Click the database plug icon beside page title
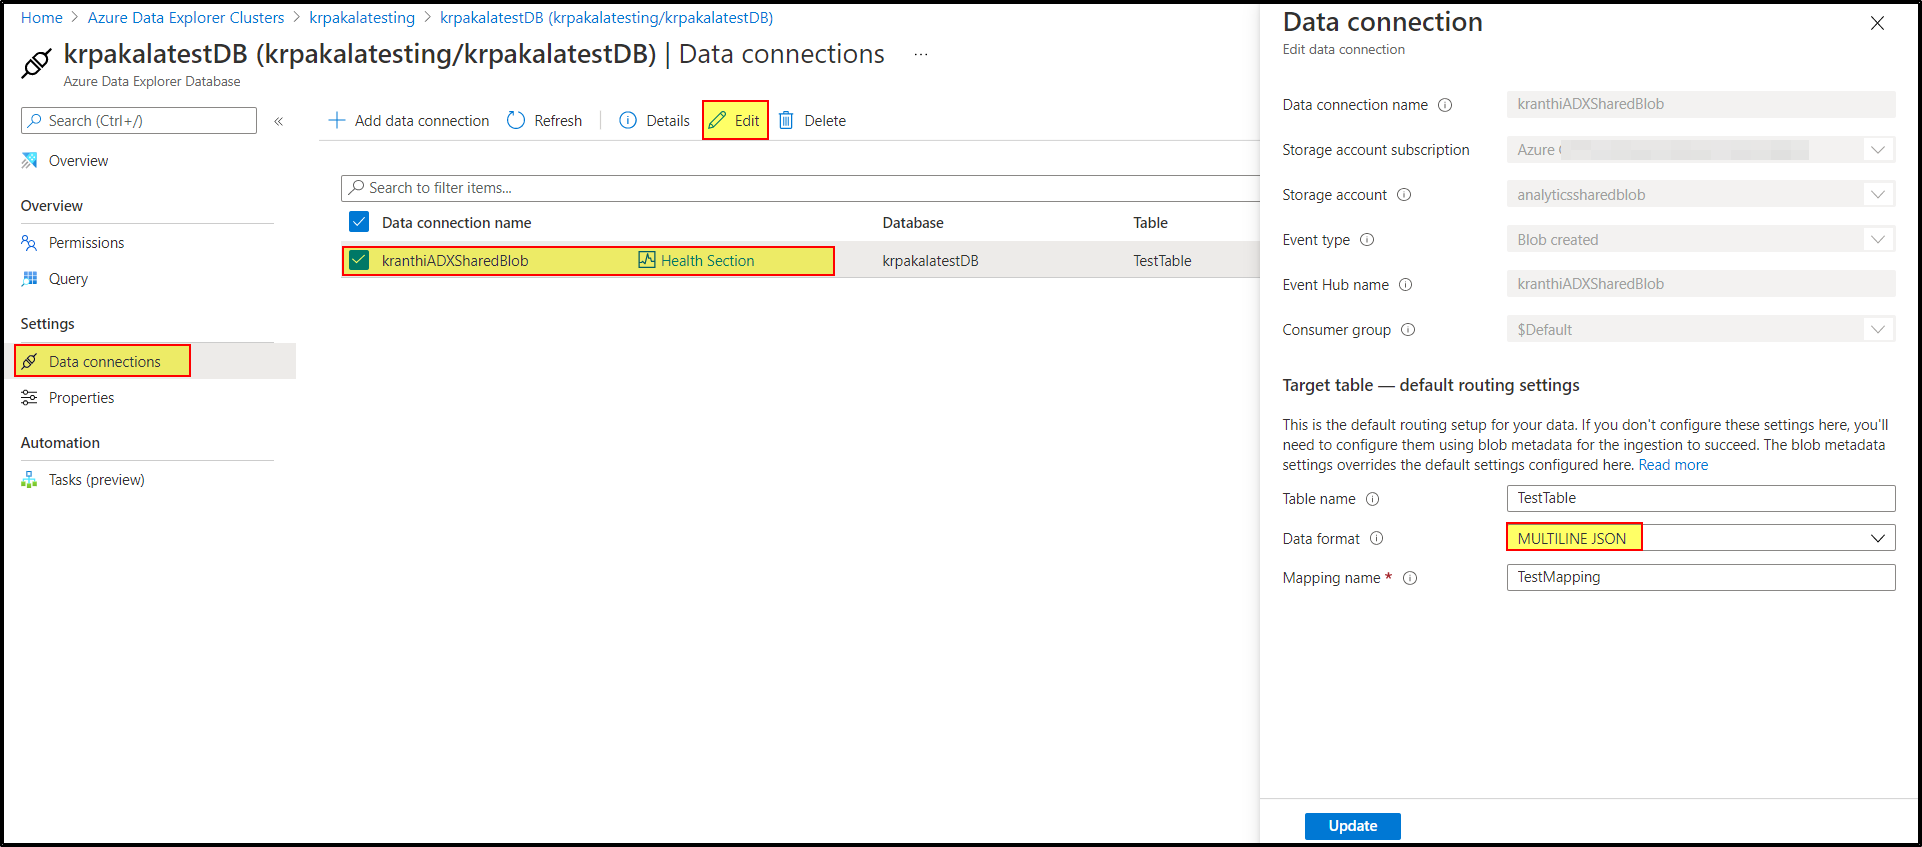The height and width of the screenshot is (847, 1922). pyautogui.click(x=36, y=63)
